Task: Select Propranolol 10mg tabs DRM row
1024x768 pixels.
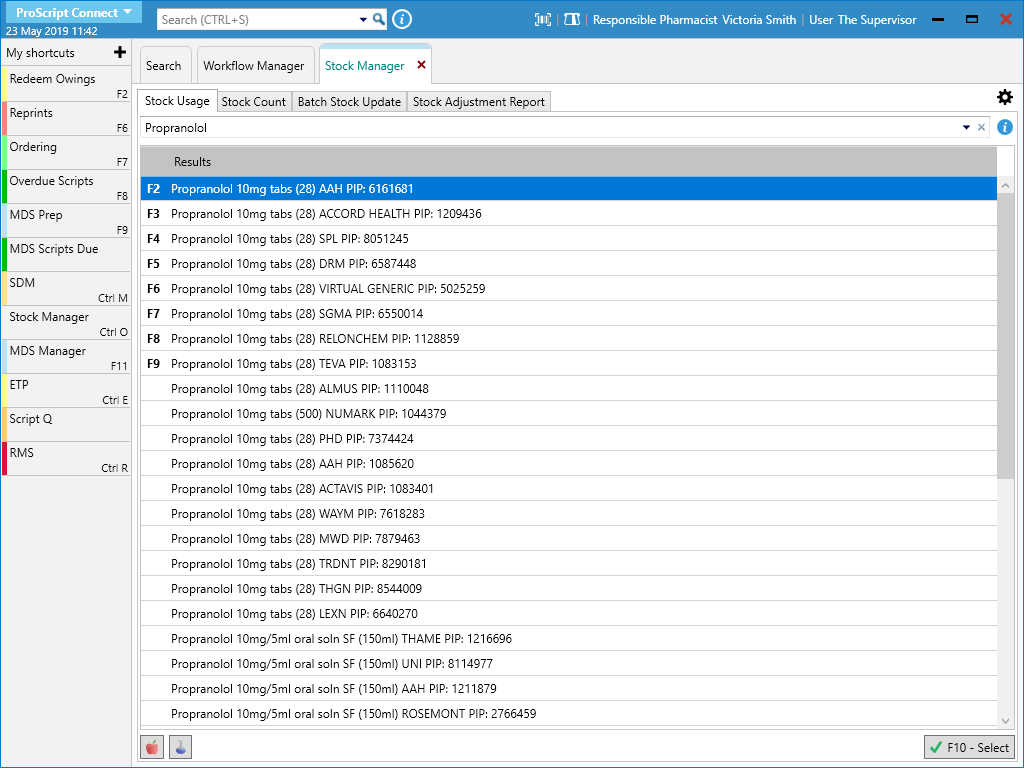Action: (569, 263)
